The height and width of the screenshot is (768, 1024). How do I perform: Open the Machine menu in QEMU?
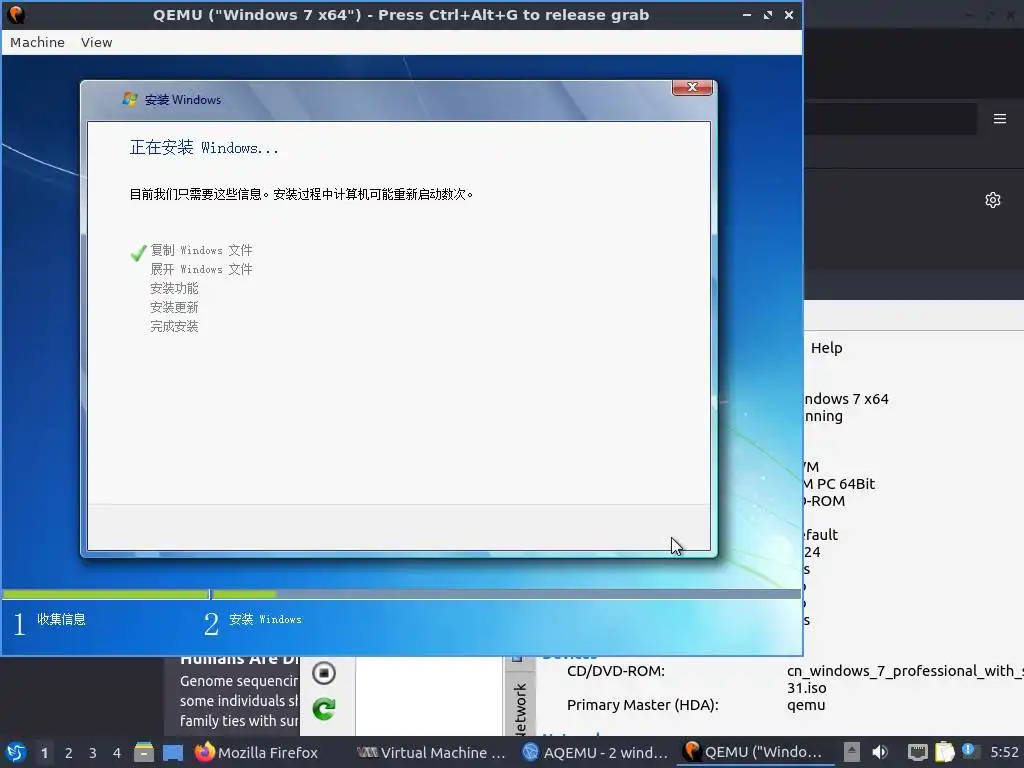(x=37, y=42)
